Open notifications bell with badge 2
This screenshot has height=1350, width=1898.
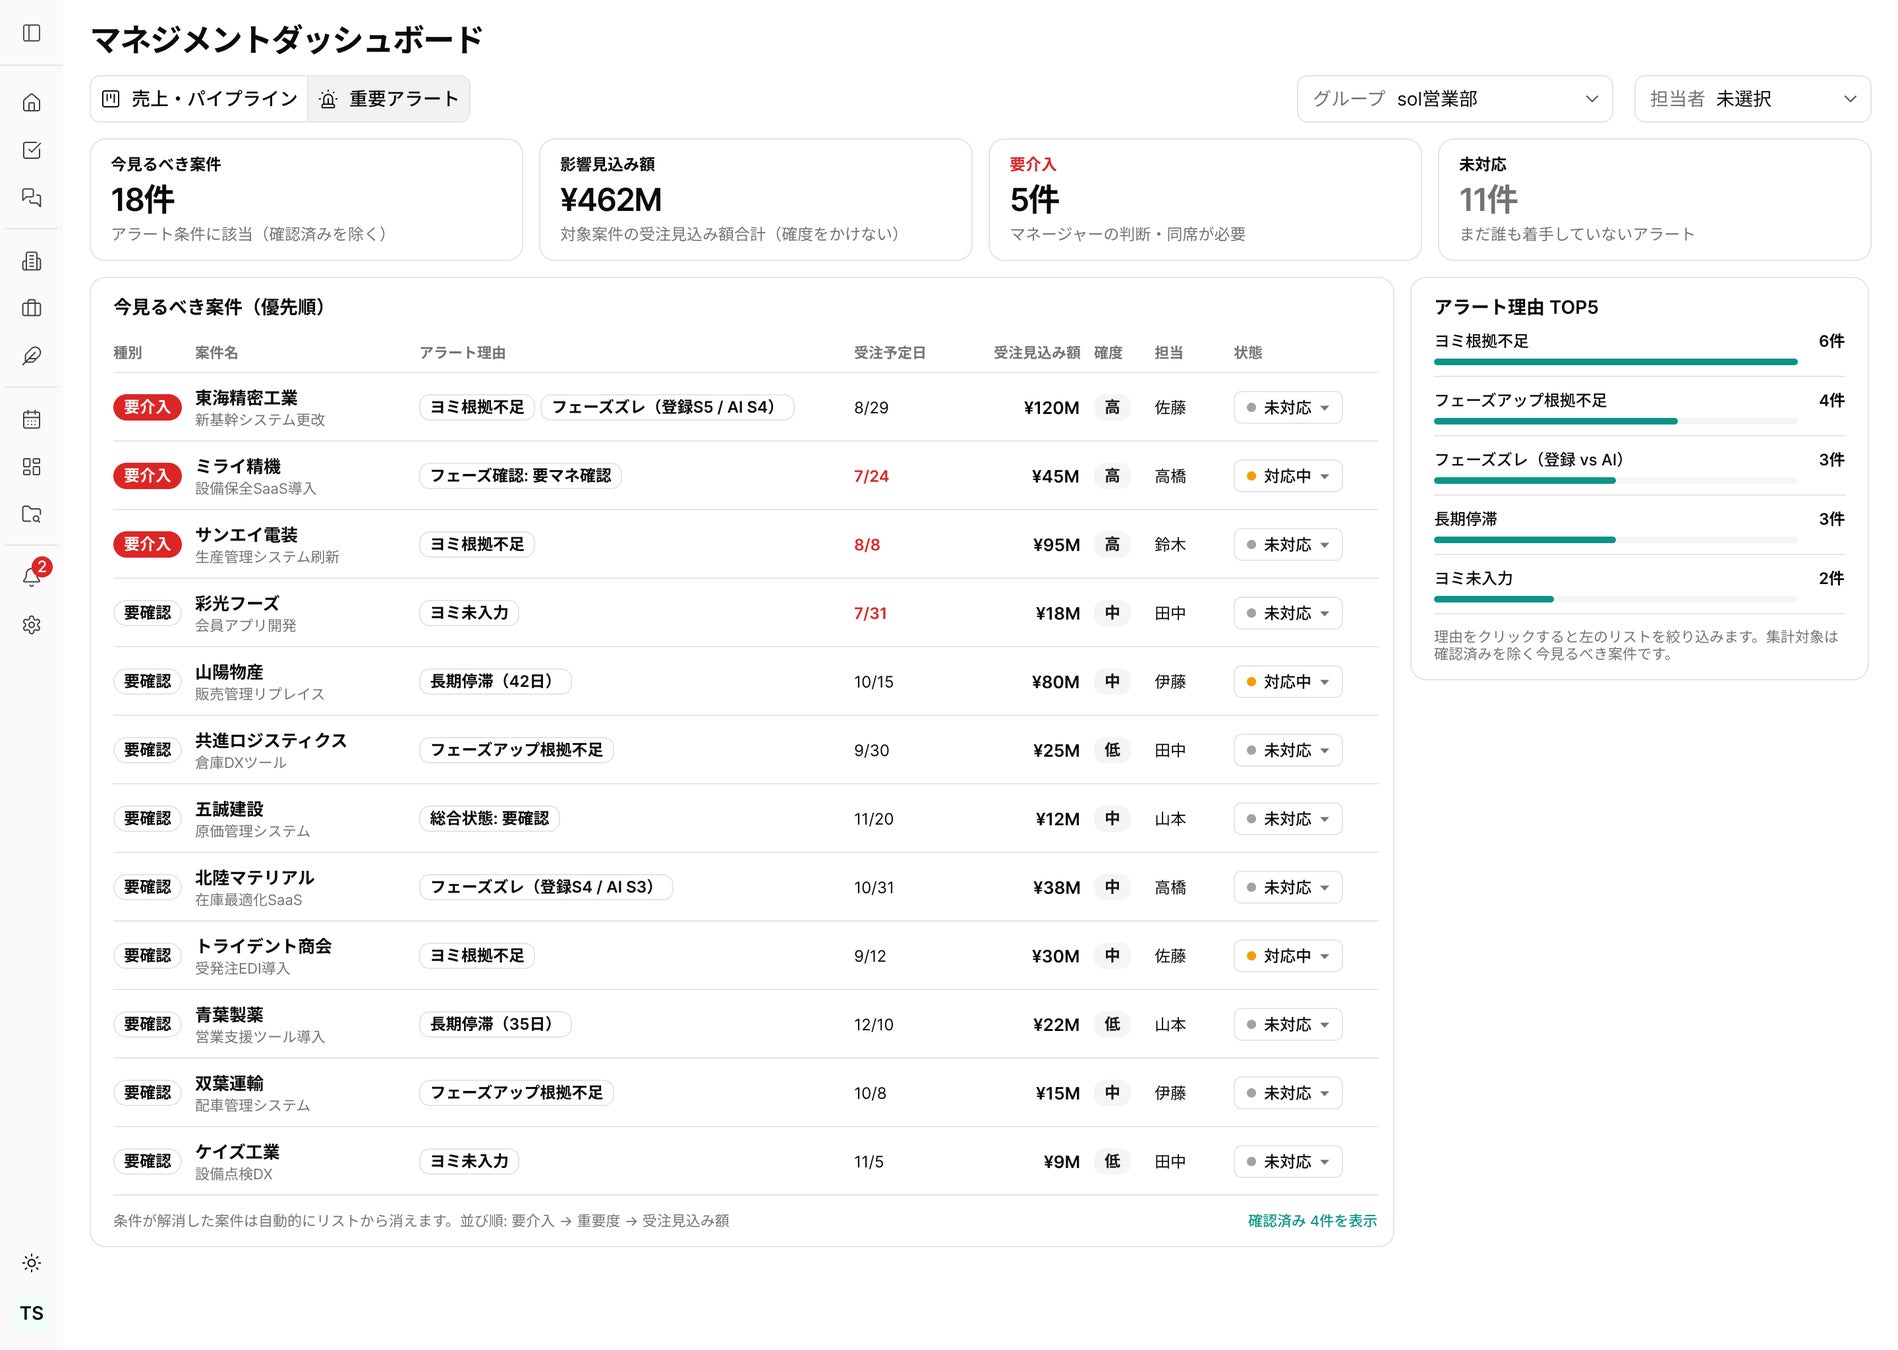[x=32, y=576]
